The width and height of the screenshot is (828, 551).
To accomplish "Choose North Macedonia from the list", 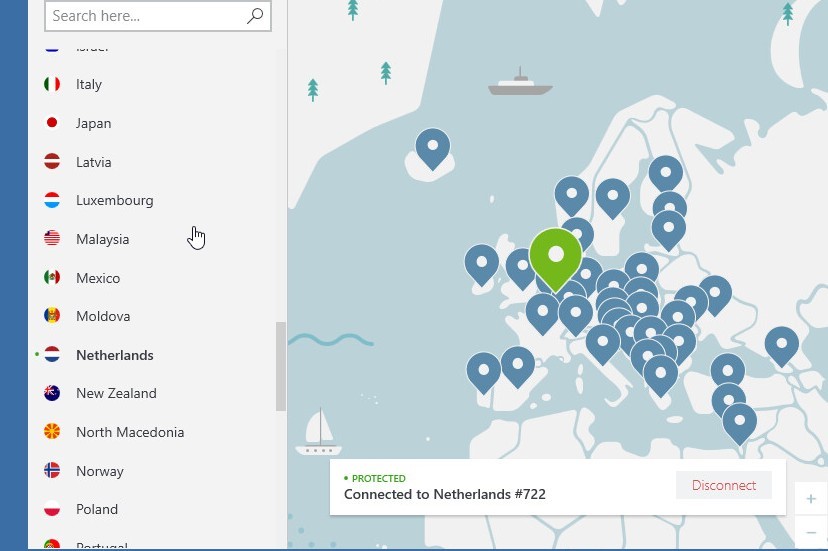I will point(130,433).
